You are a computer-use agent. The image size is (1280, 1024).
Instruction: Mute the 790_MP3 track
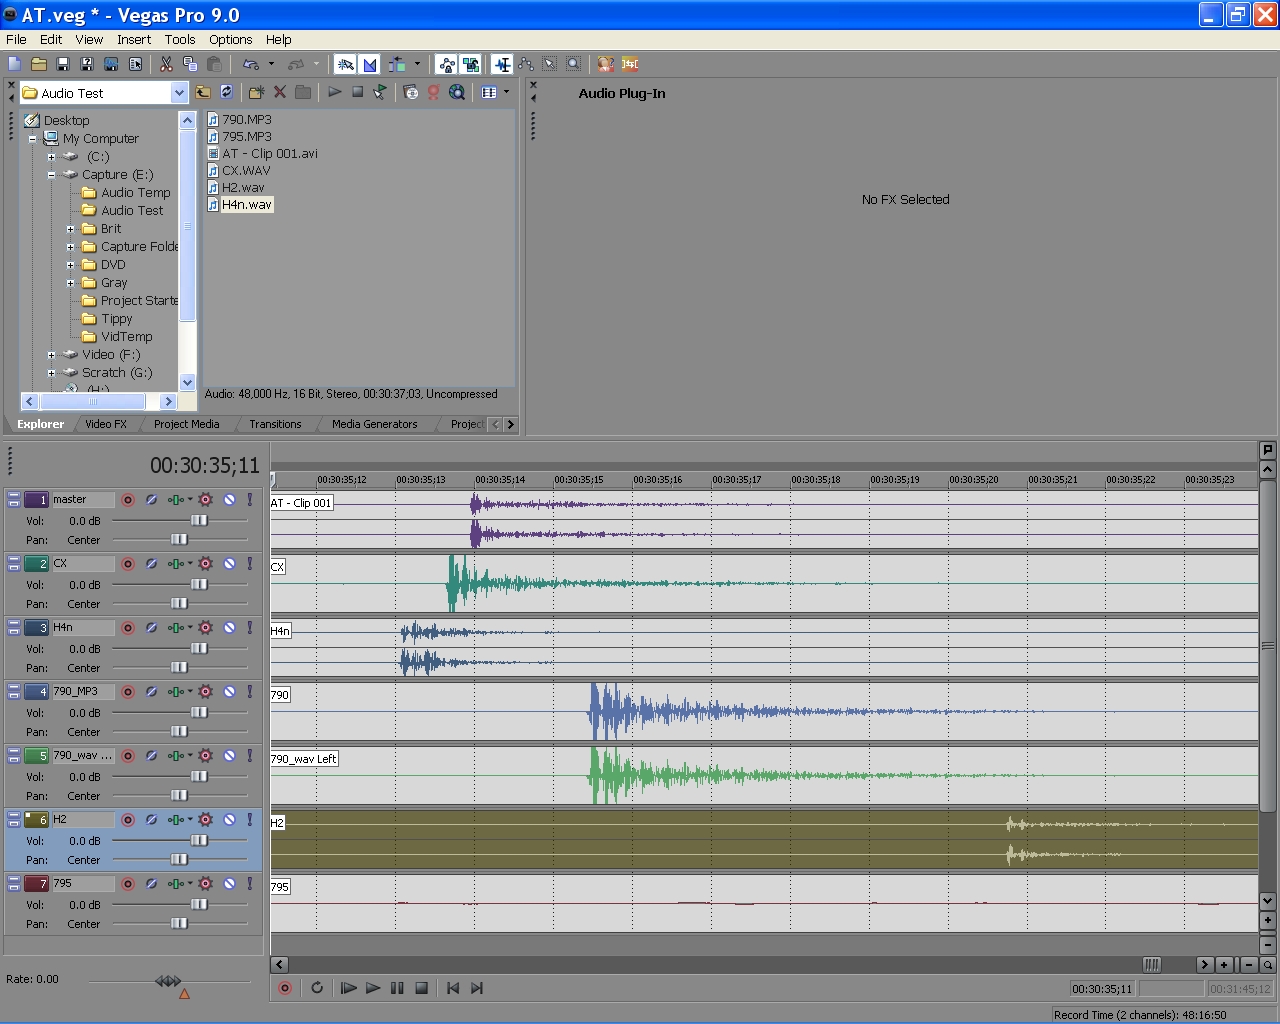[x=229, y=692]
